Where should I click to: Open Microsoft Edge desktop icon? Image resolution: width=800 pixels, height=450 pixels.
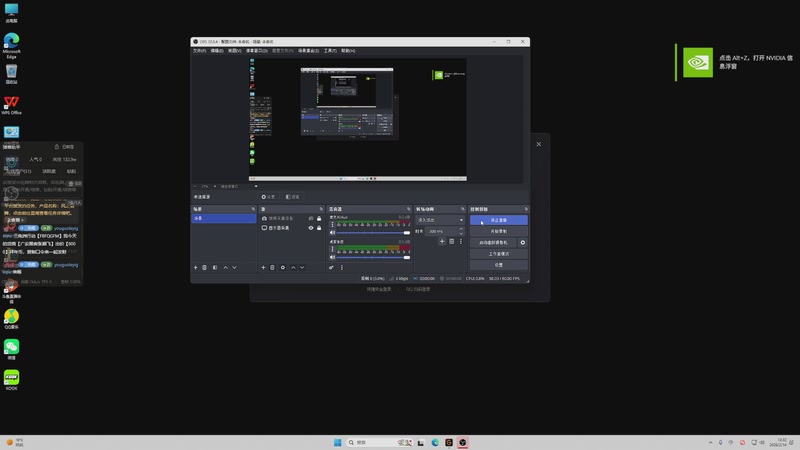[x=11, y=45]
